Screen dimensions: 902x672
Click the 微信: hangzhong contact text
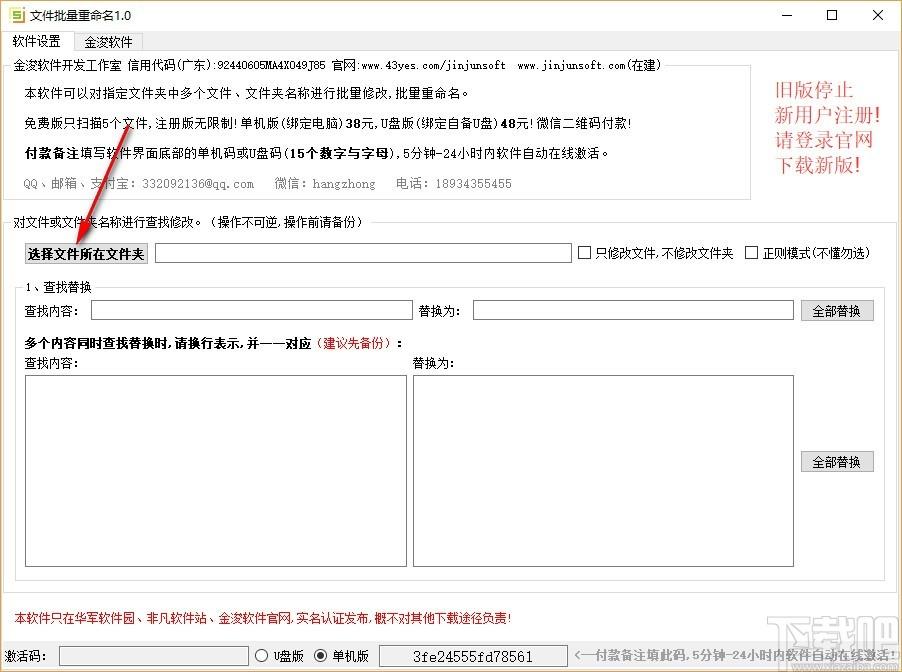(x=324, y=184)
